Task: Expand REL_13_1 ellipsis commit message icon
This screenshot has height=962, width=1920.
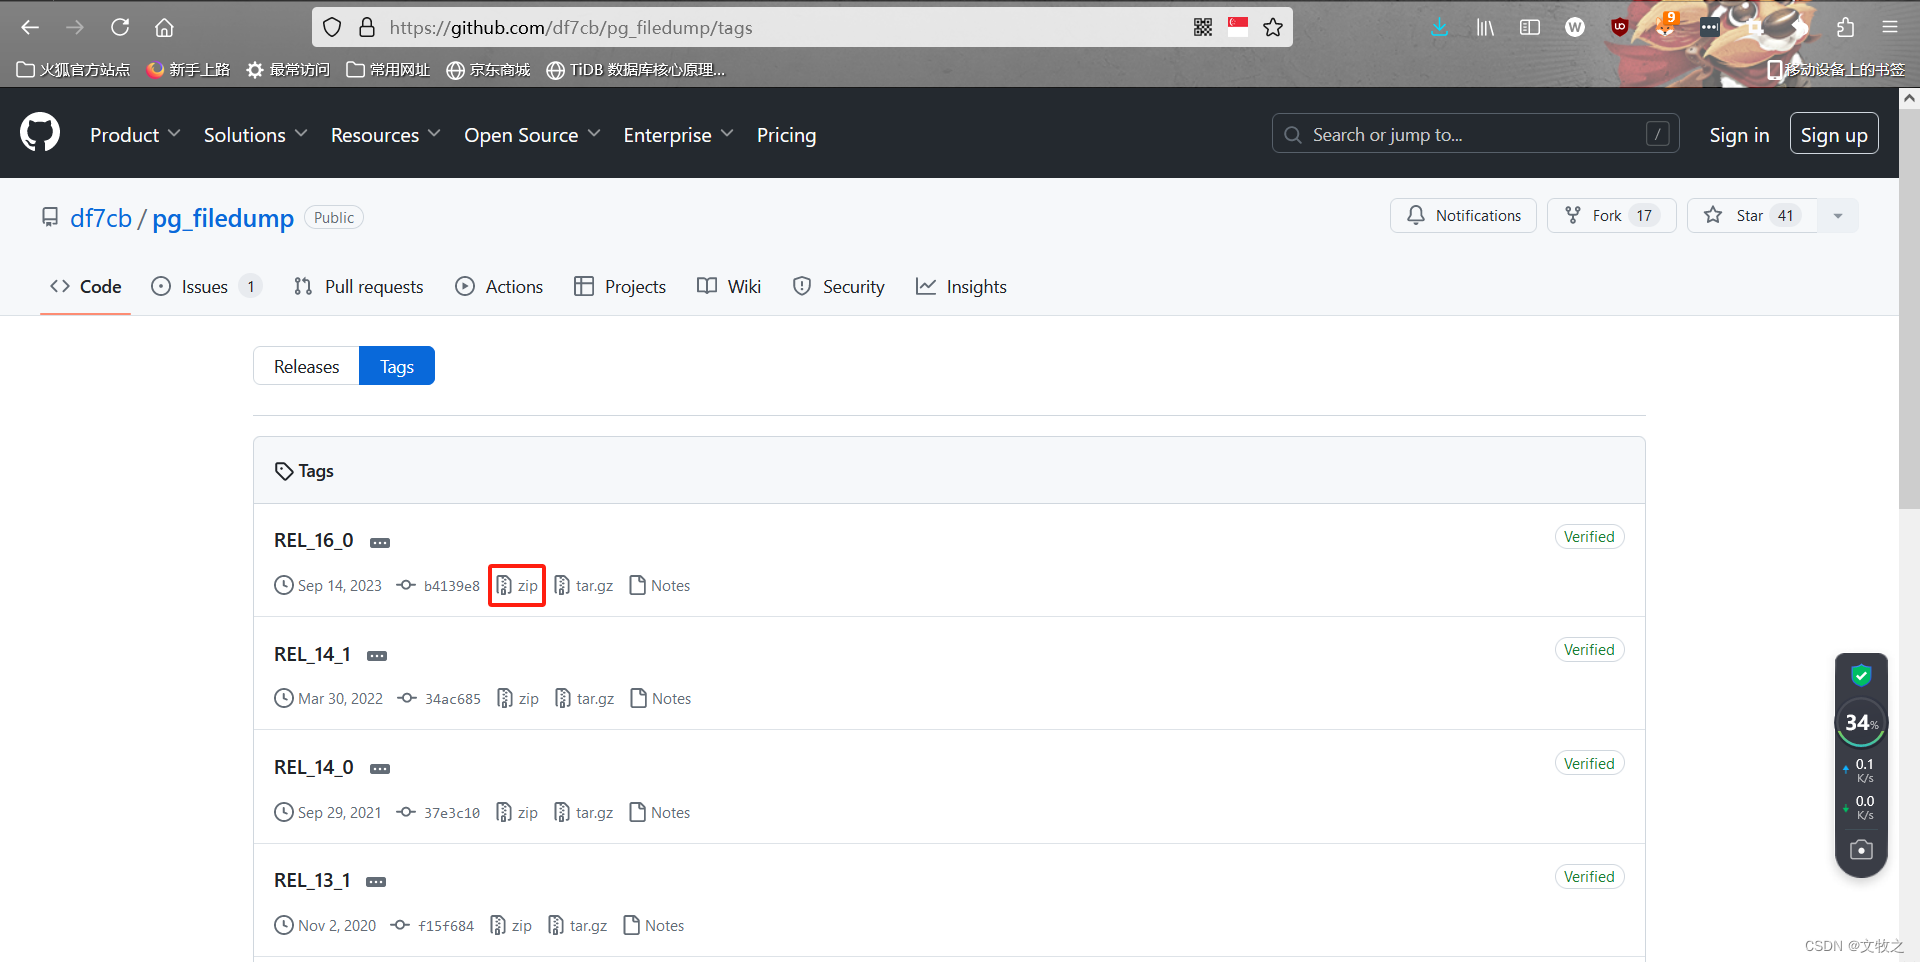Action: 376,882
